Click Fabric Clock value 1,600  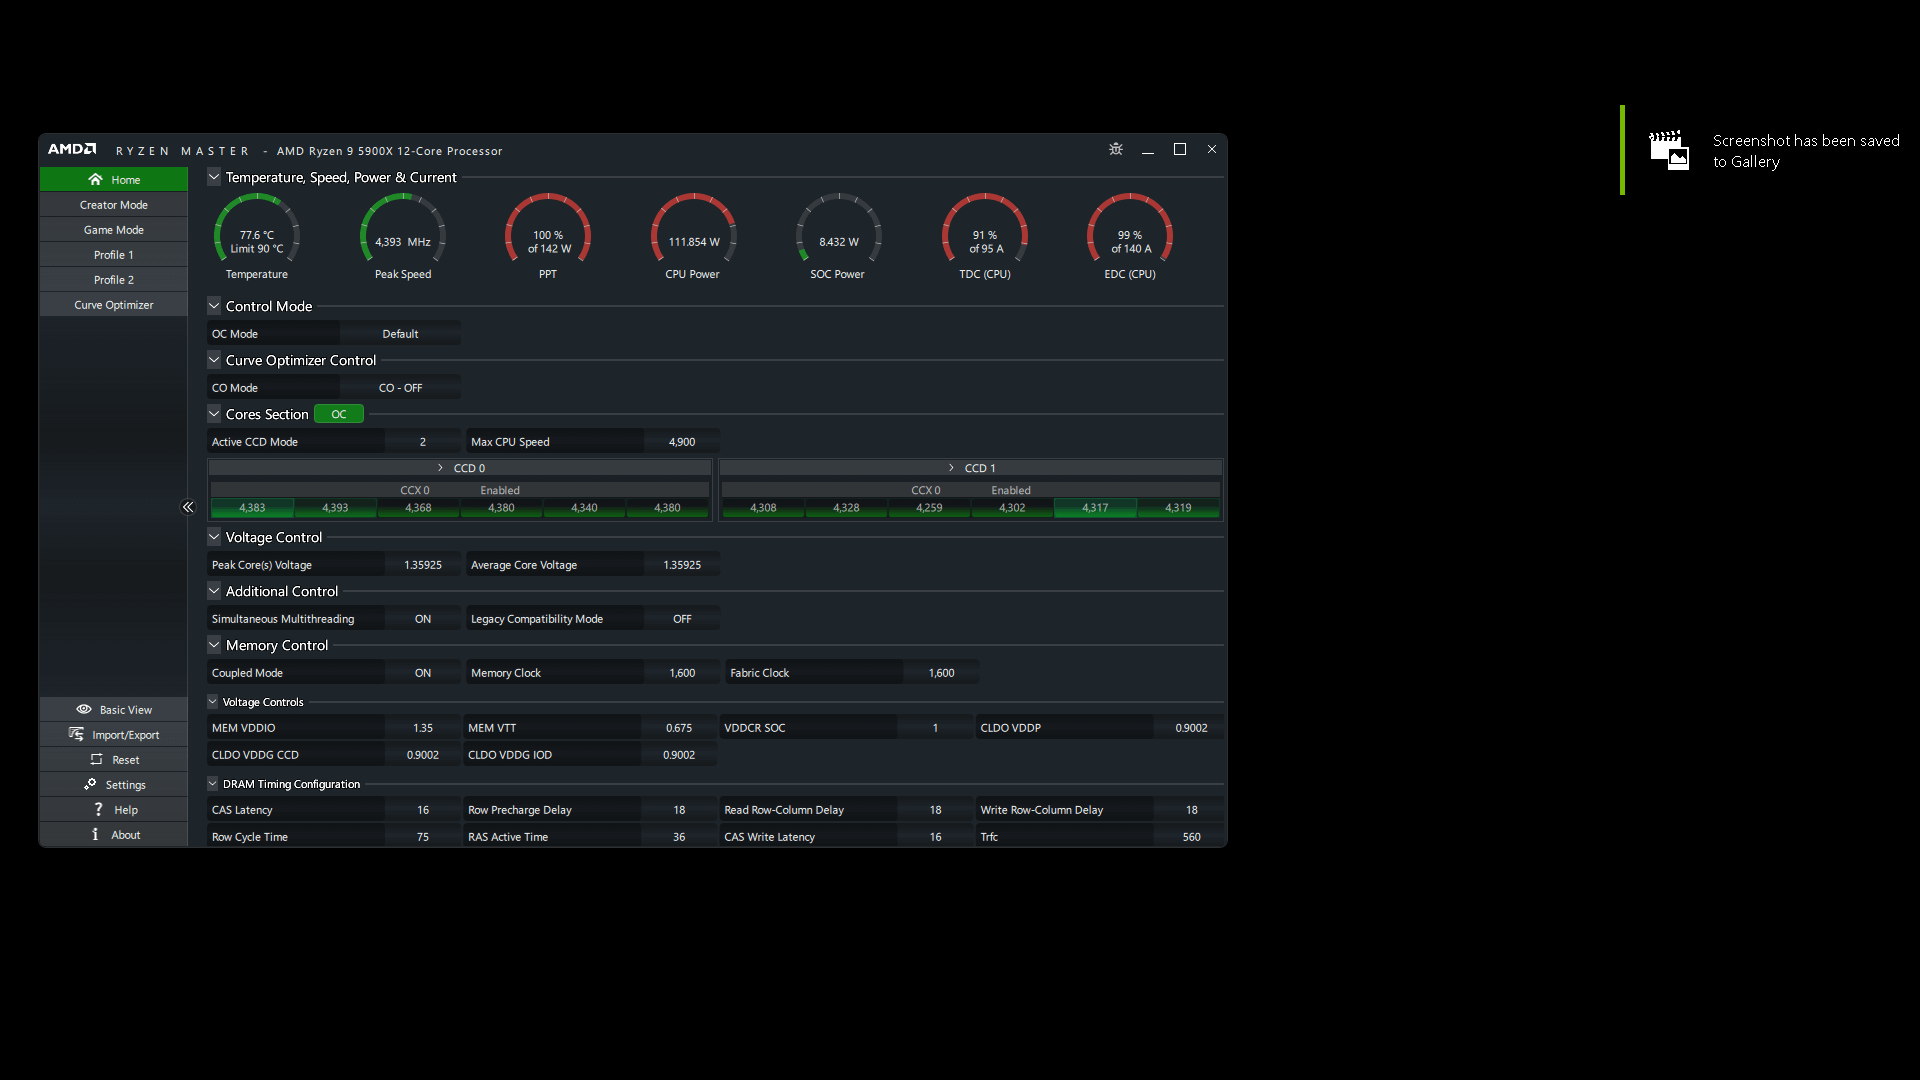coord(941,673)
